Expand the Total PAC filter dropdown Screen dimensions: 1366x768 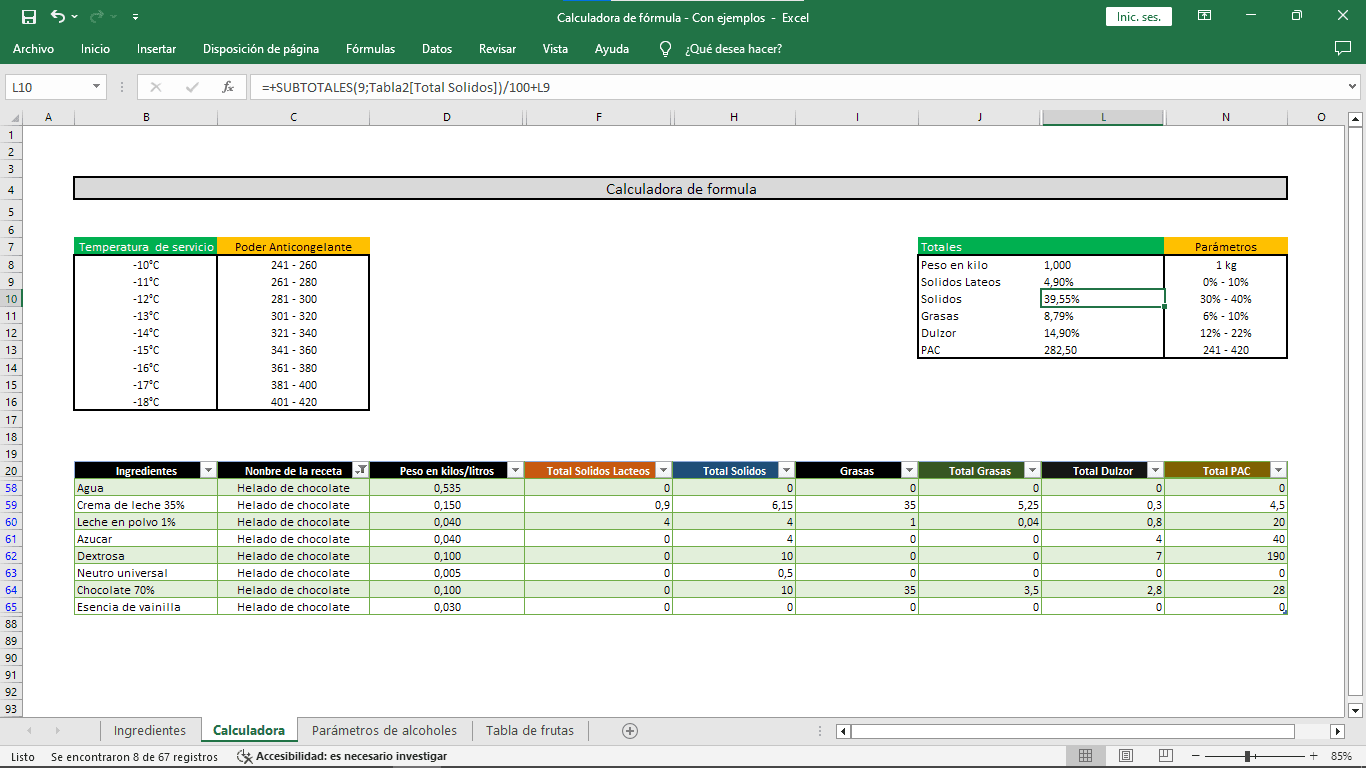(1277, 470)
